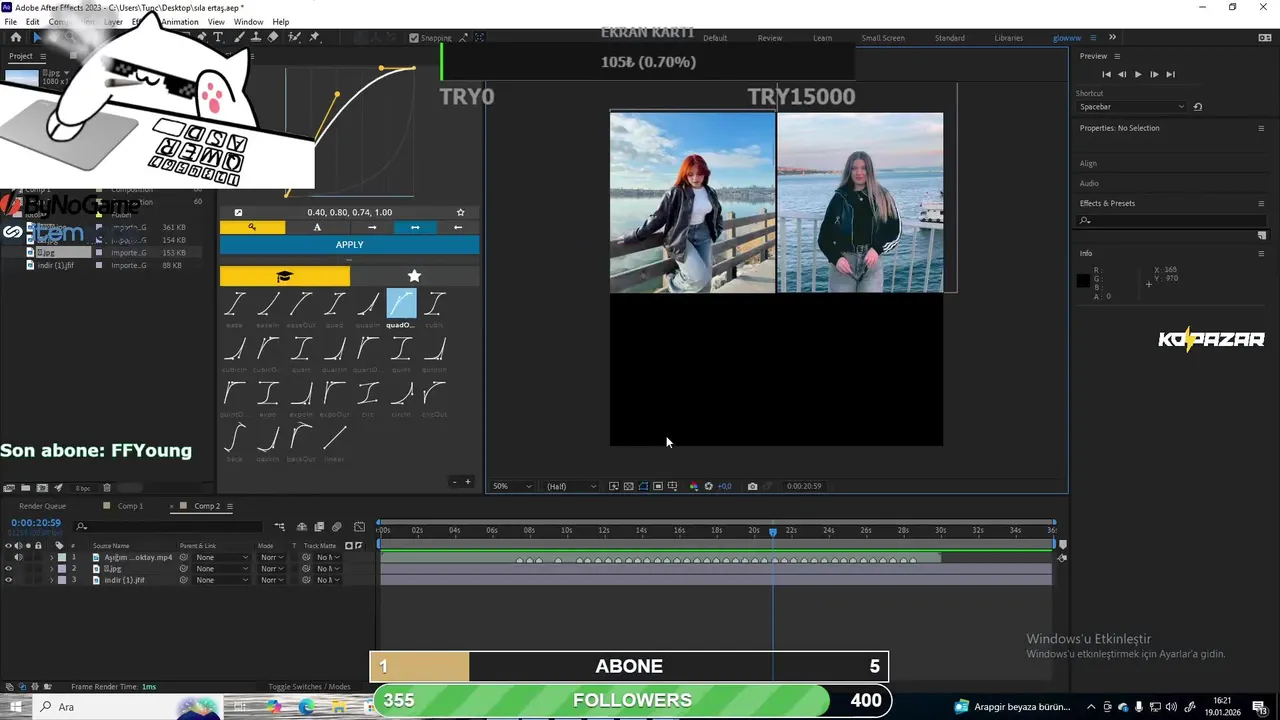
Task: Click the motion blur enable icon in timeline
Action: (337, 527)
